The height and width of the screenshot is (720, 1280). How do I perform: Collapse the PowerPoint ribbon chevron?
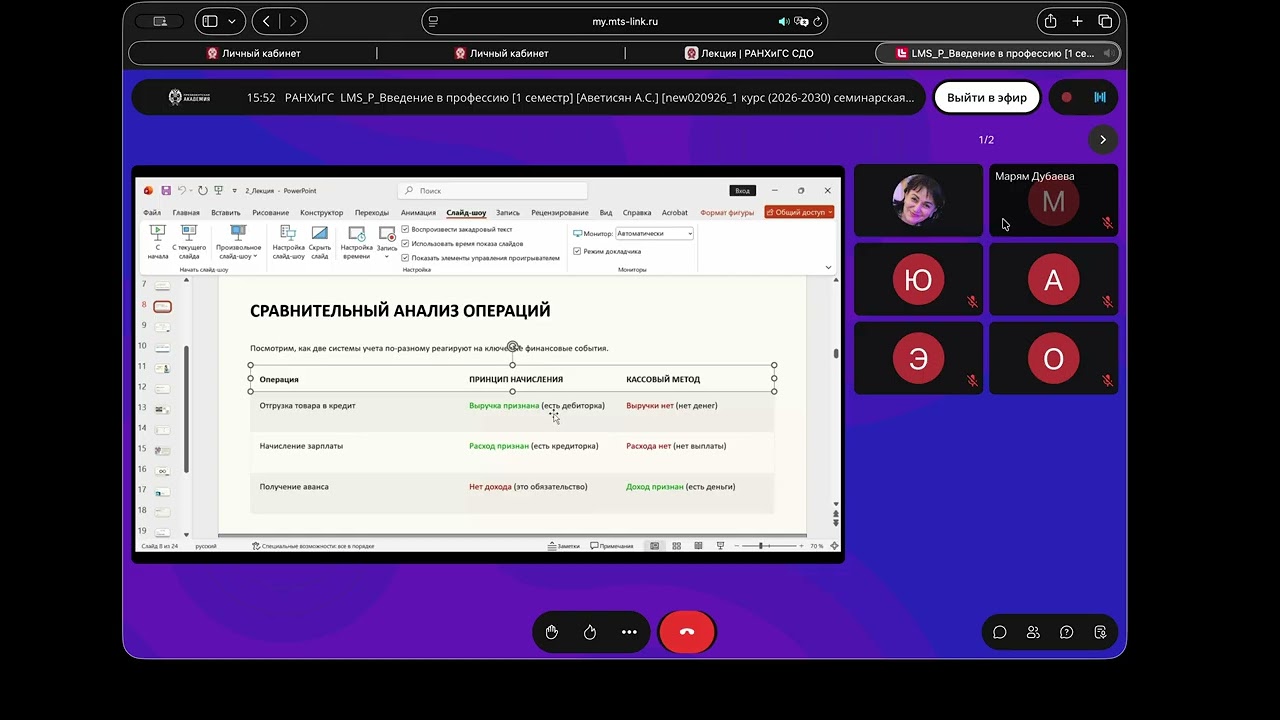pos(828,267)
